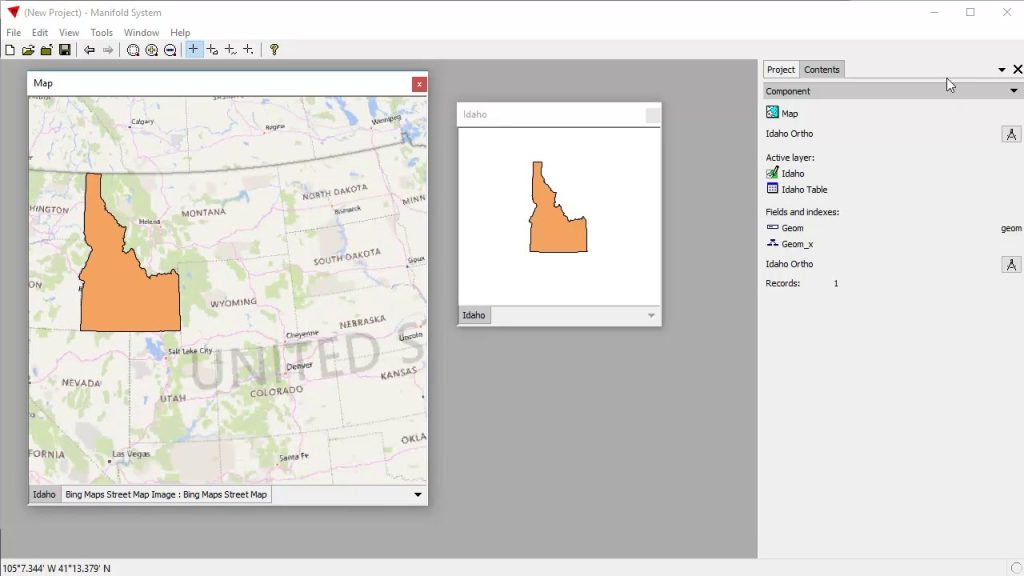Image resolution: width=1024 pixels, height=576 pixels.
Task: Click the Save project floppy icon
Action: [64, 50]
